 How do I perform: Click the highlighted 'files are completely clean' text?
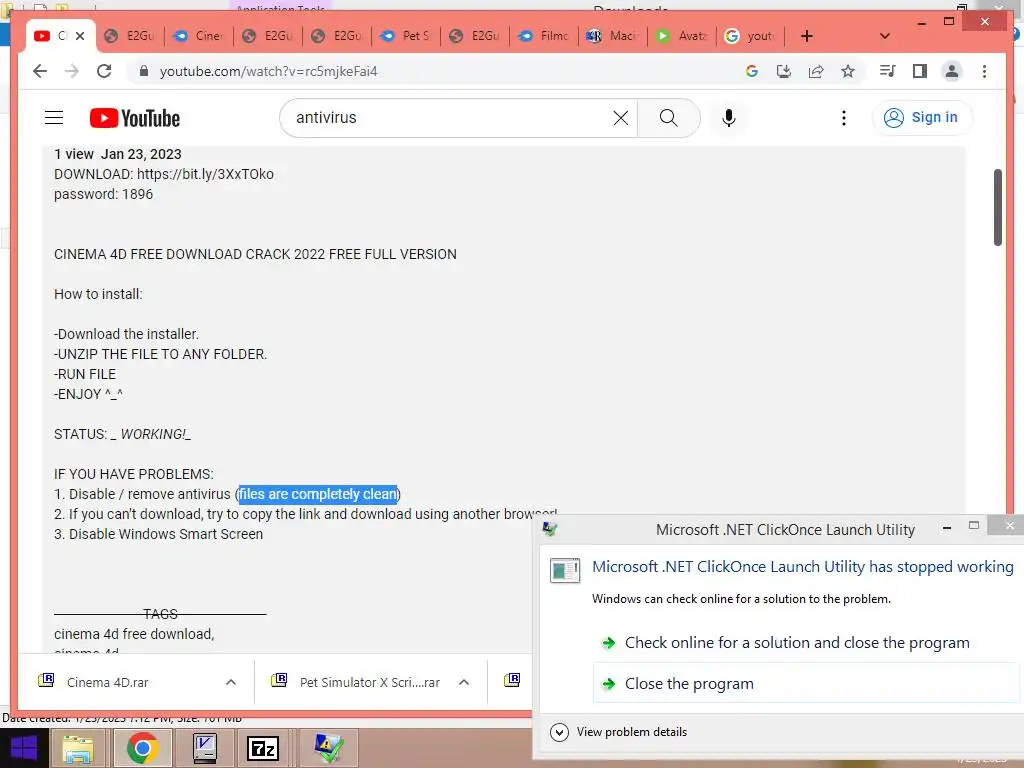click(x=317, y=494)
